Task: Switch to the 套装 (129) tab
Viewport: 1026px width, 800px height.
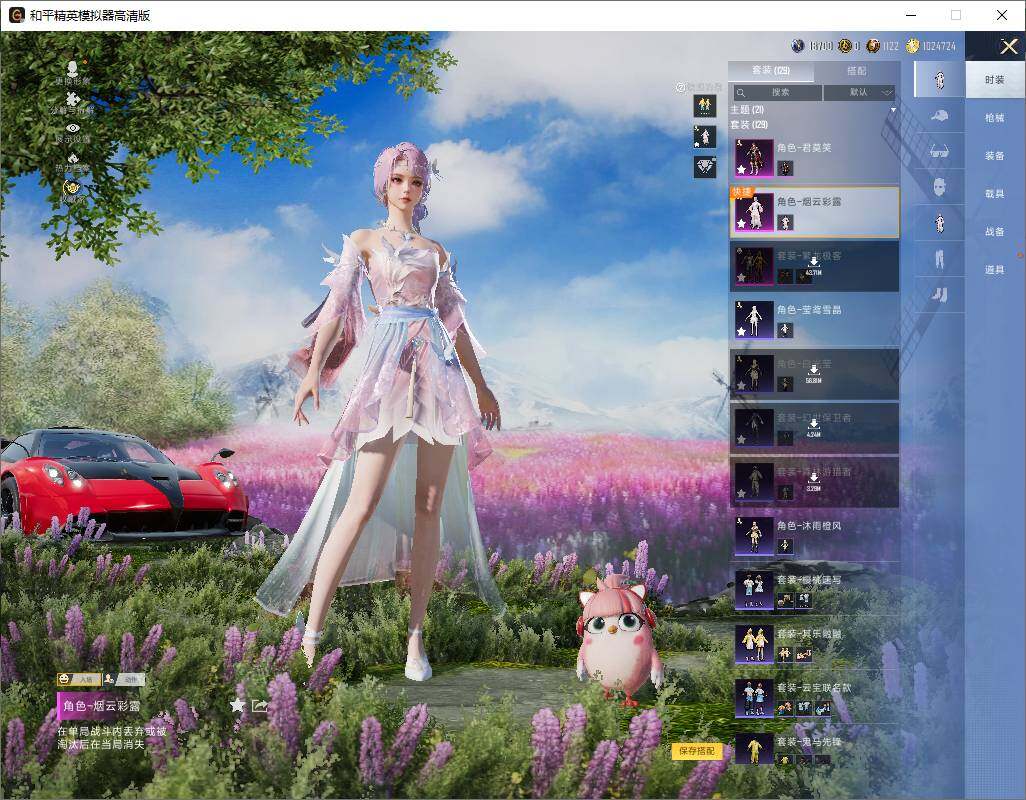Action: click(x=771, y=71)
